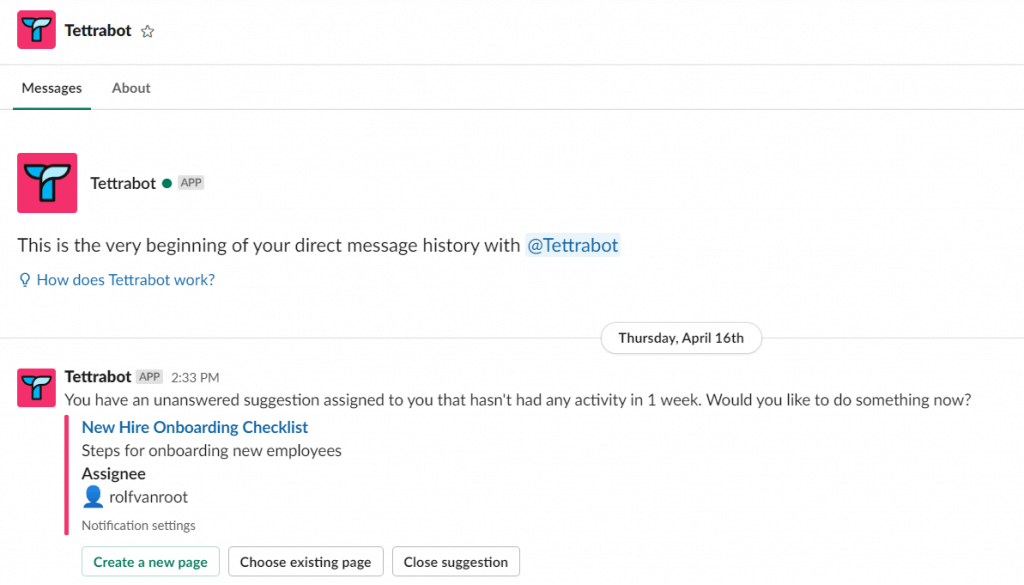The height and width of the screenshot is (585, 1024).
Task: Click the @Tettrabot mention
Action: coord(573,245)
